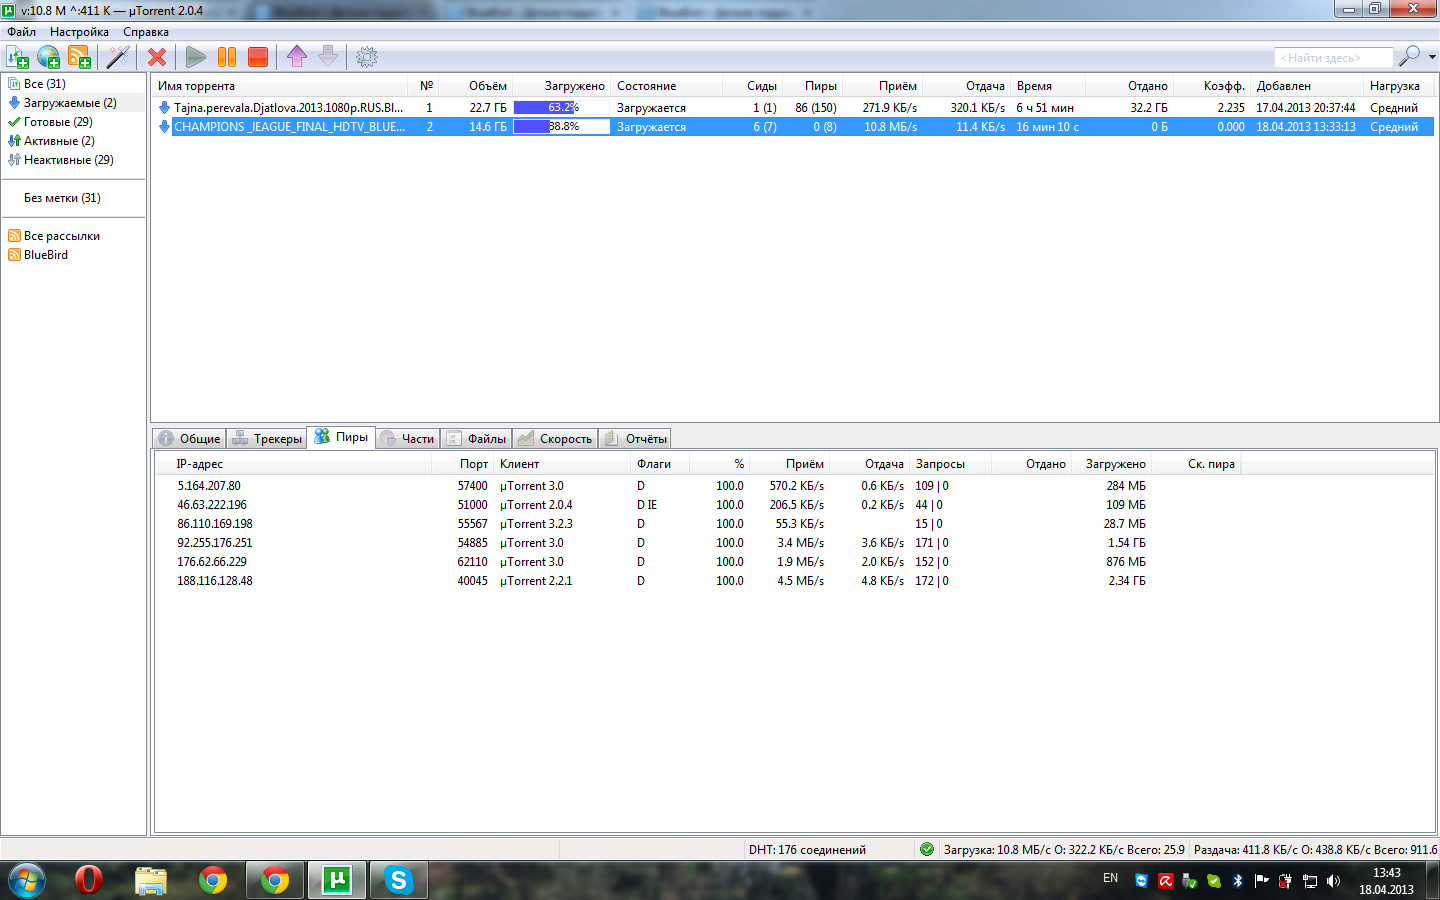Open Windows Explorer from the taskbar
The width and height of the screenshot is (1440, 900).
coord(151,880)
